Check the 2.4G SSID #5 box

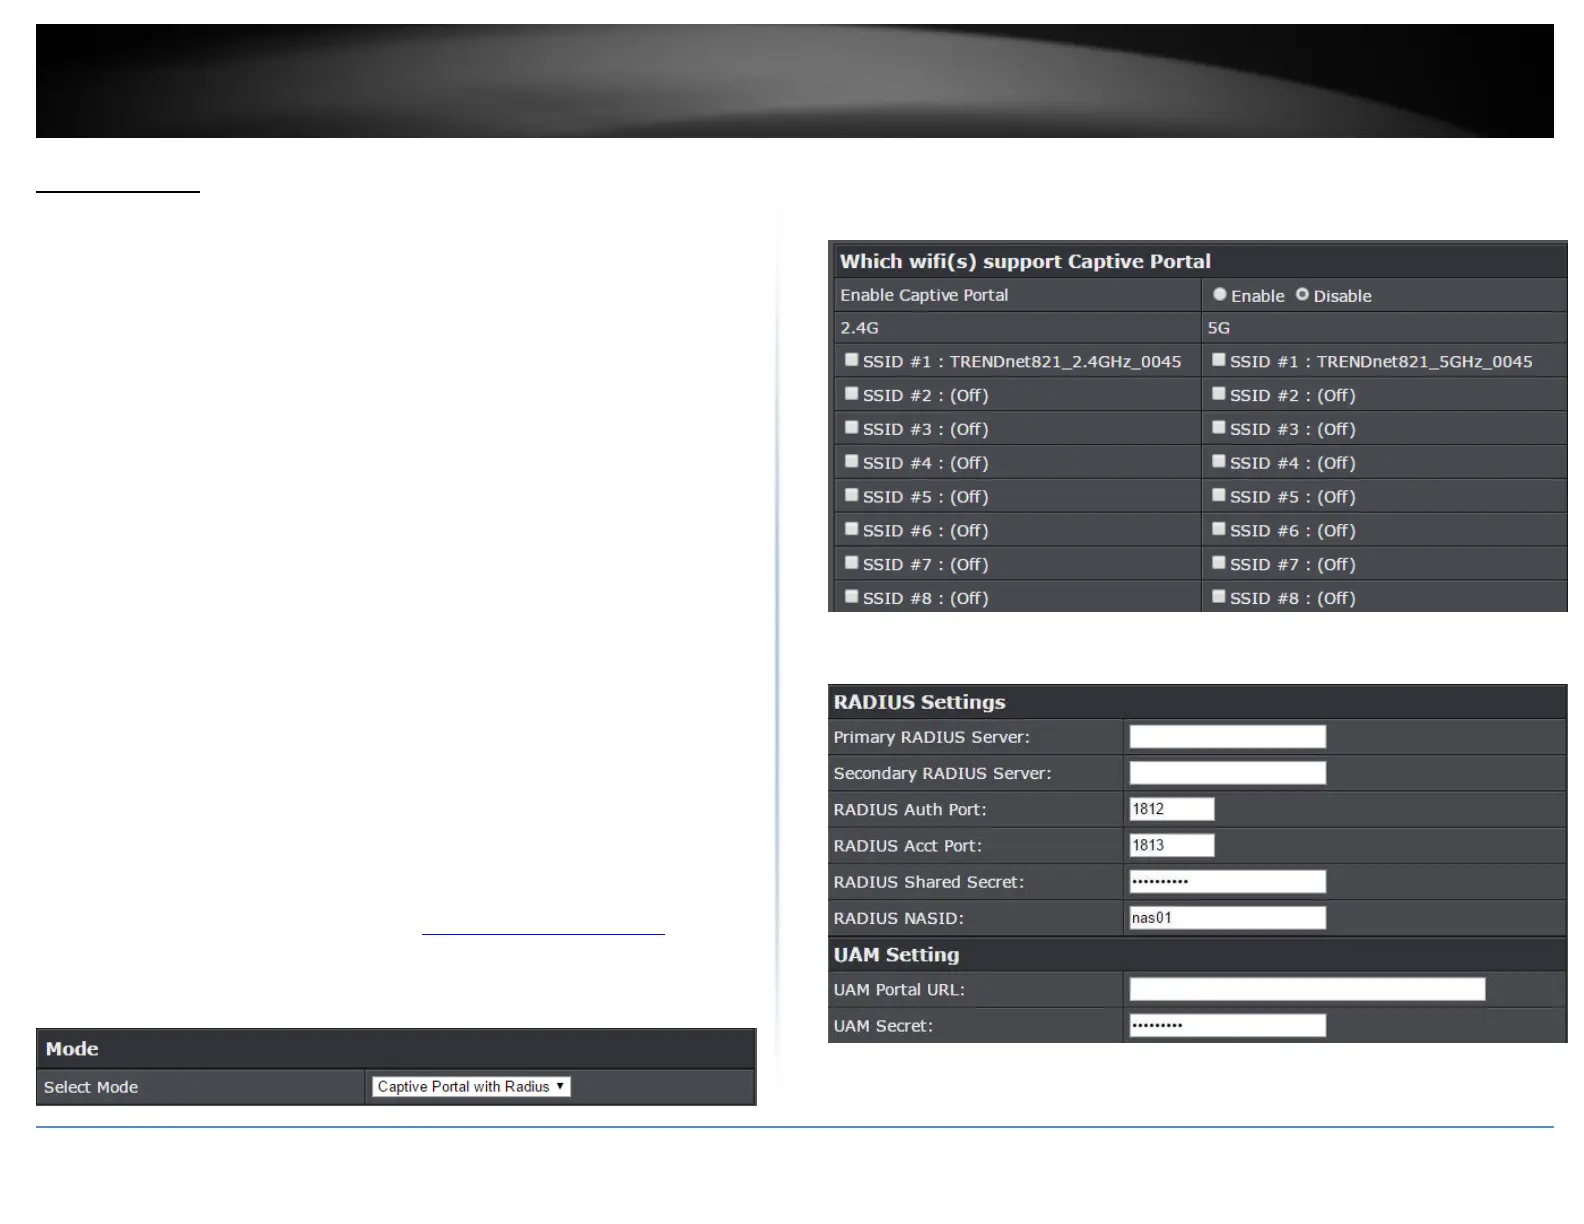(851, 496)
